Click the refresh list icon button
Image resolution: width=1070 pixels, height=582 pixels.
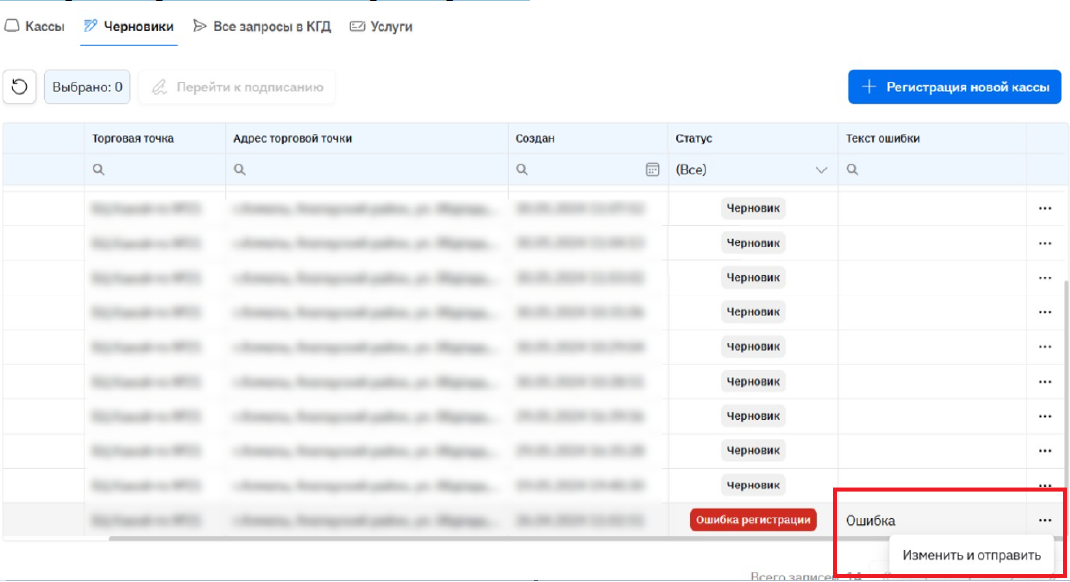pos(19,87)
